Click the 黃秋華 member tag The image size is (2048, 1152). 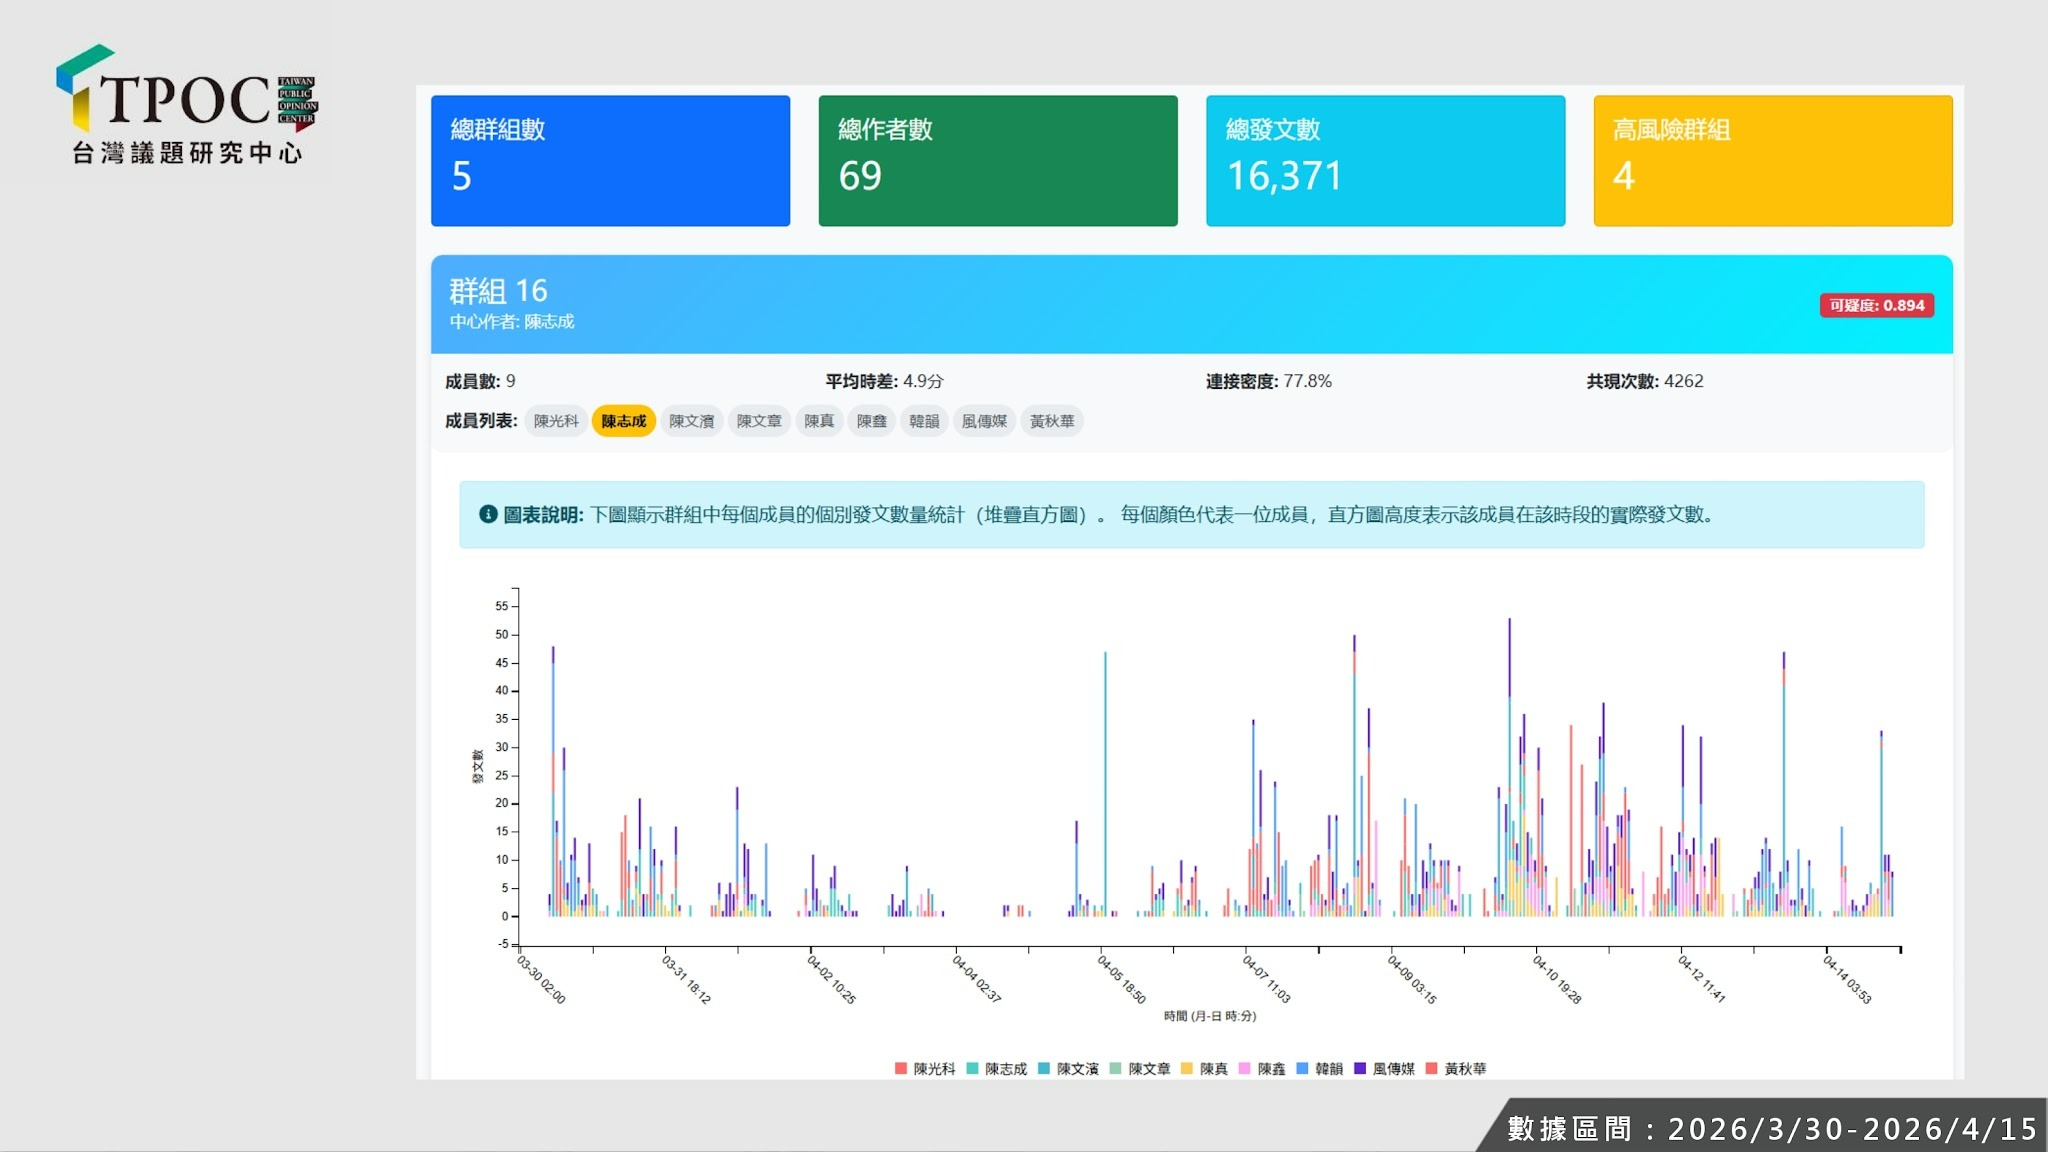pos(1052,422)
